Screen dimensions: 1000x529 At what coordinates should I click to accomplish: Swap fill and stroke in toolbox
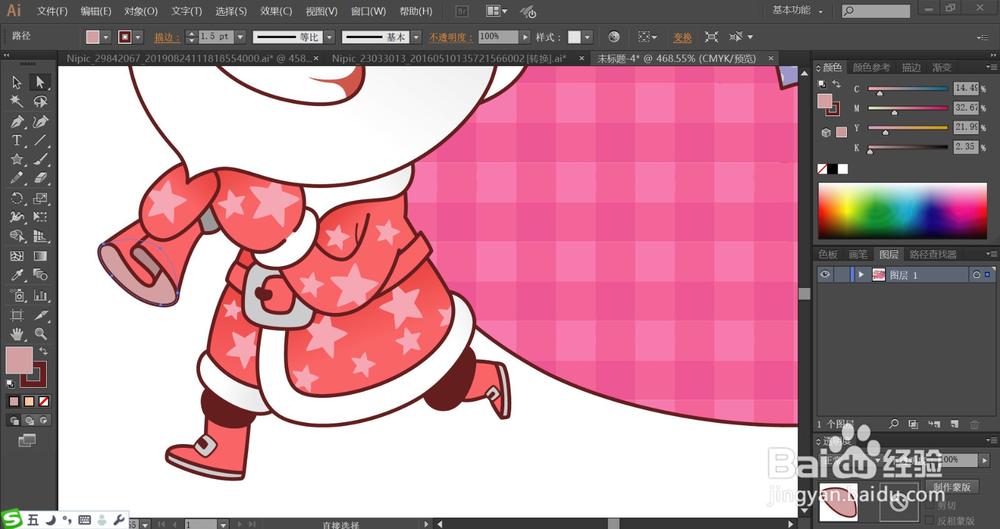pos(43,352)
